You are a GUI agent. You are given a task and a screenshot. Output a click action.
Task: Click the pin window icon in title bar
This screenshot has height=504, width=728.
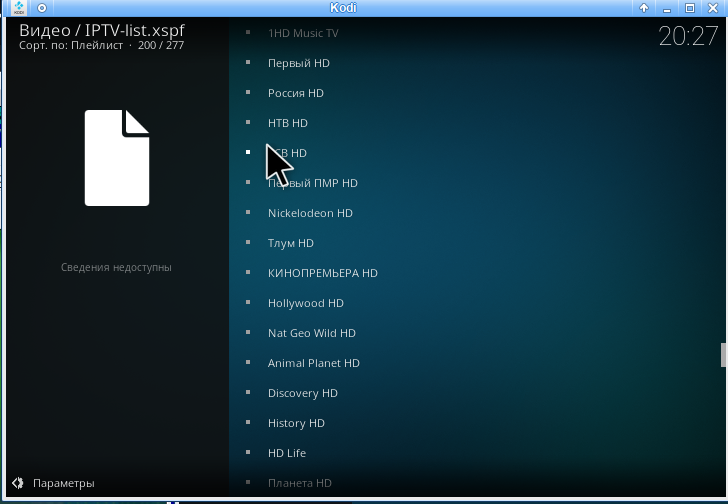tap(42, 8)
